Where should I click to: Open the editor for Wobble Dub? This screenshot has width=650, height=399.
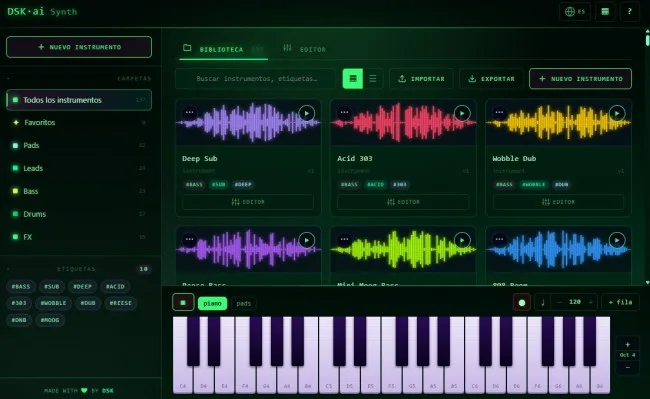coord(558,202)
